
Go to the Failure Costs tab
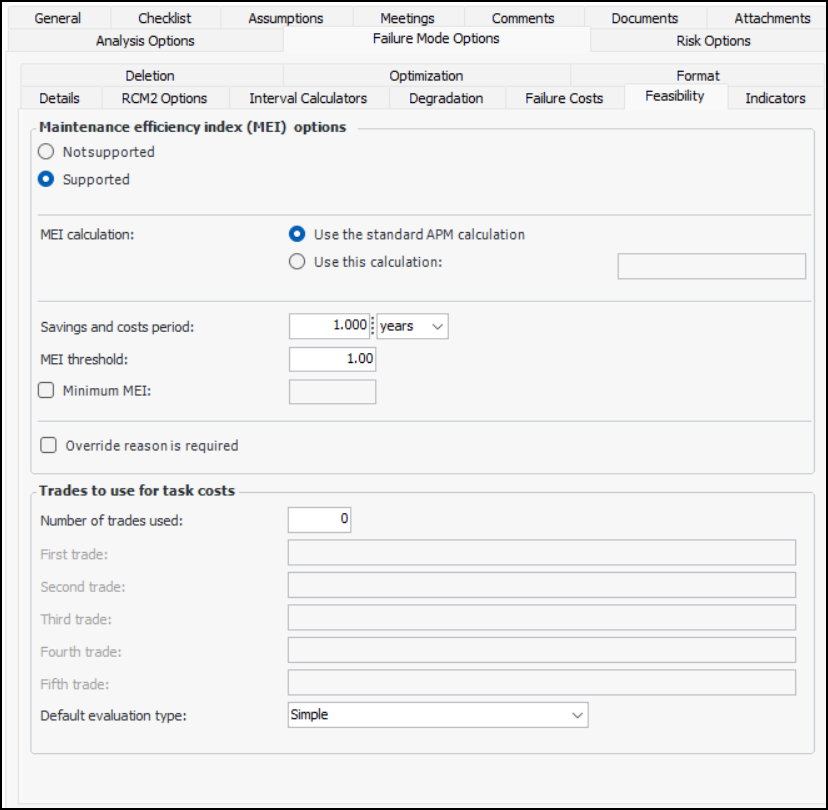pos(564,98)
